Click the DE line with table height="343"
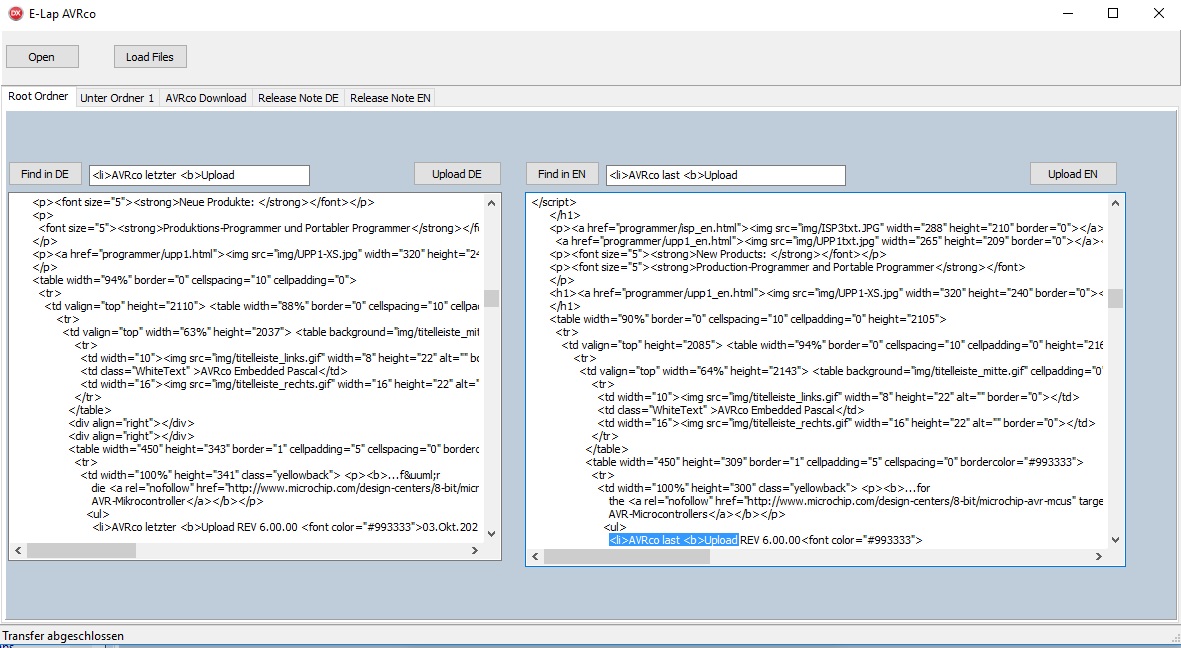Screen dimensions: 1181x648 click(273, 449)
